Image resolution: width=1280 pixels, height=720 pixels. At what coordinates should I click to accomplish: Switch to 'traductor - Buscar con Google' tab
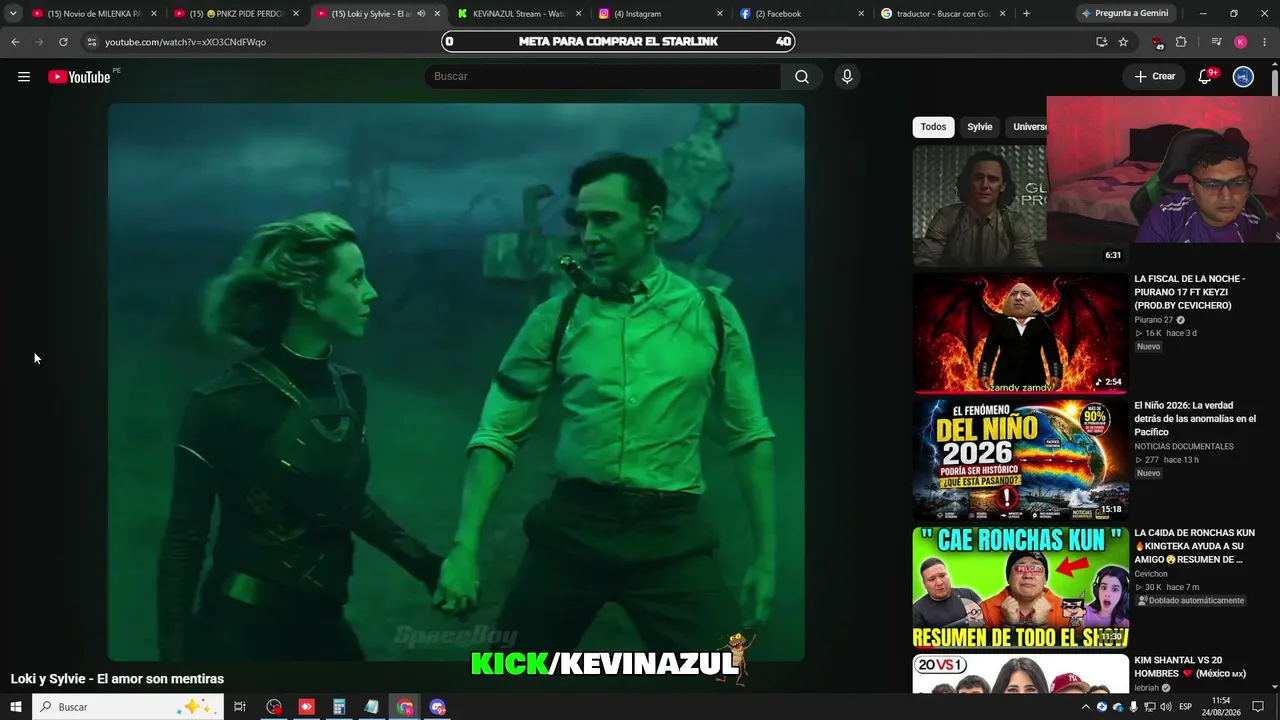click(945, 14)
